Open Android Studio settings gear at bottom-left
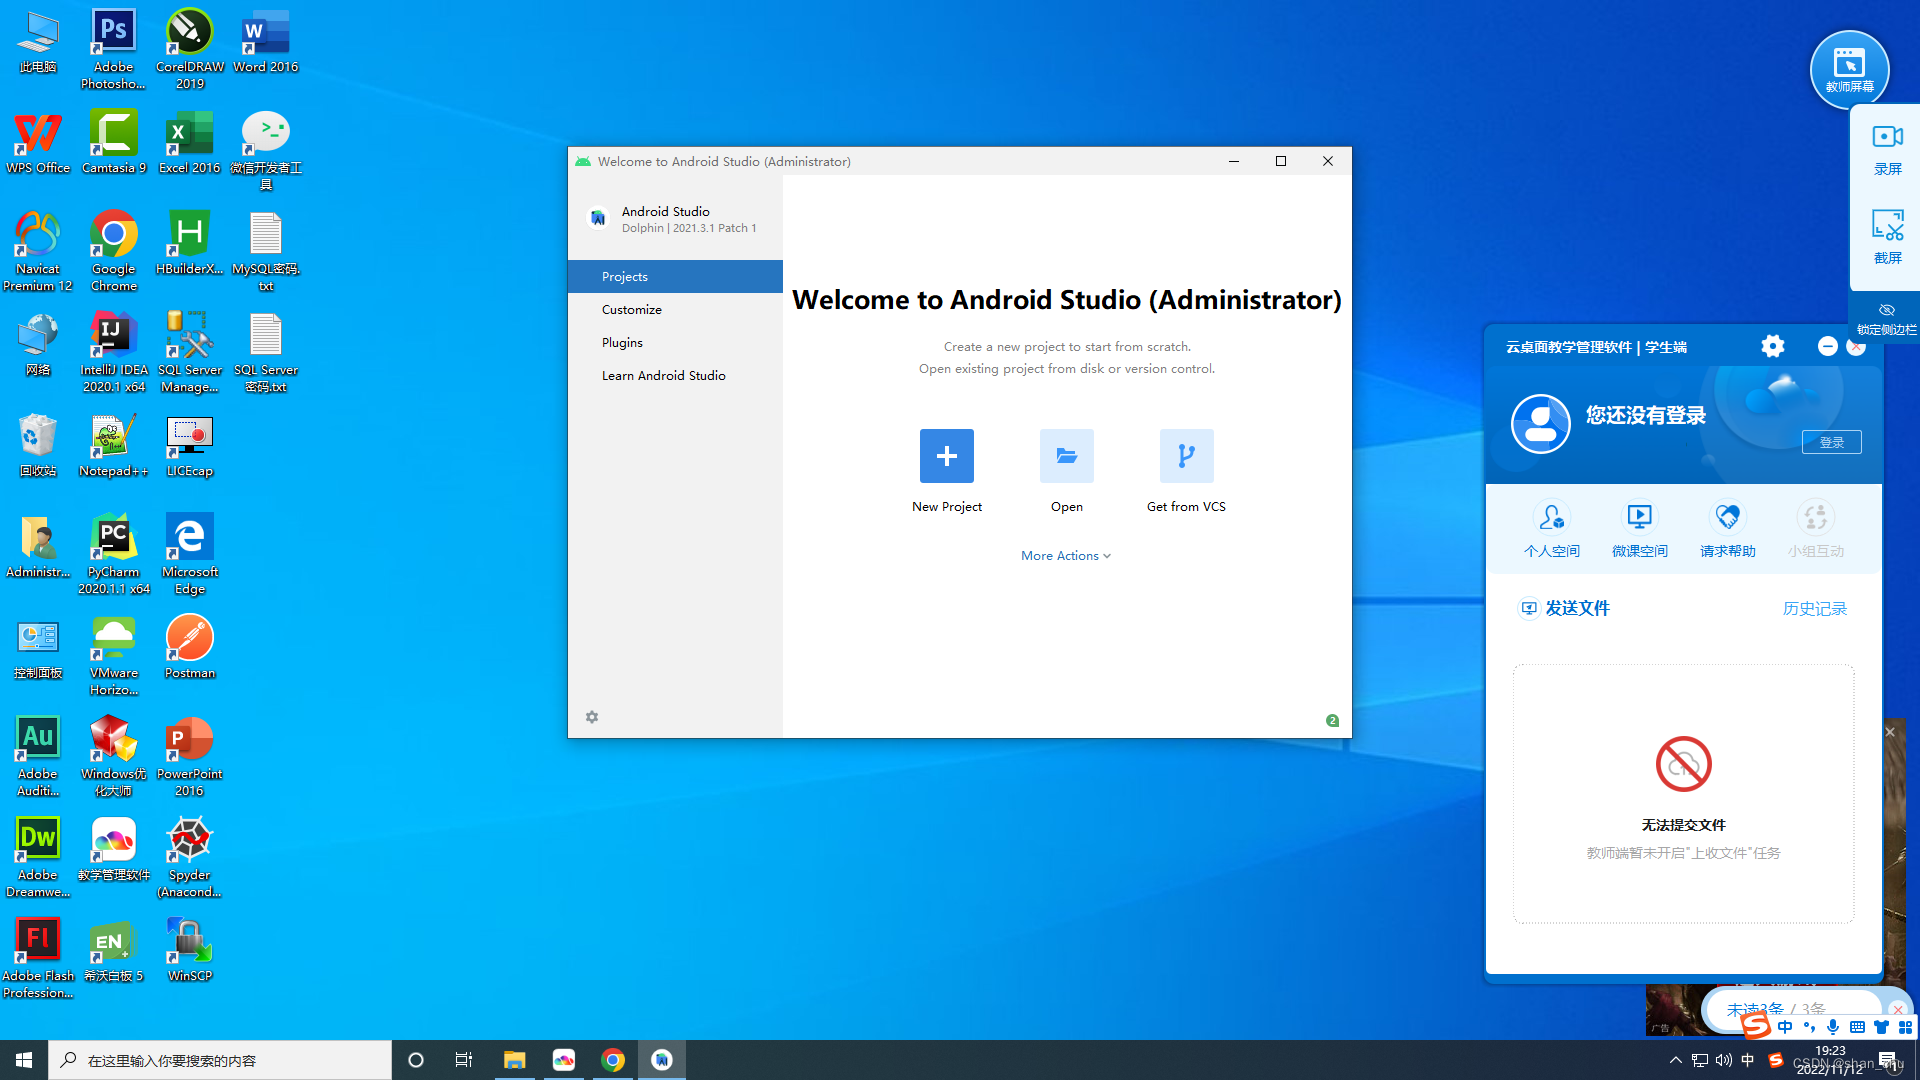Viewport: 1920px width, 1080px height. click(x=592, y=717)
